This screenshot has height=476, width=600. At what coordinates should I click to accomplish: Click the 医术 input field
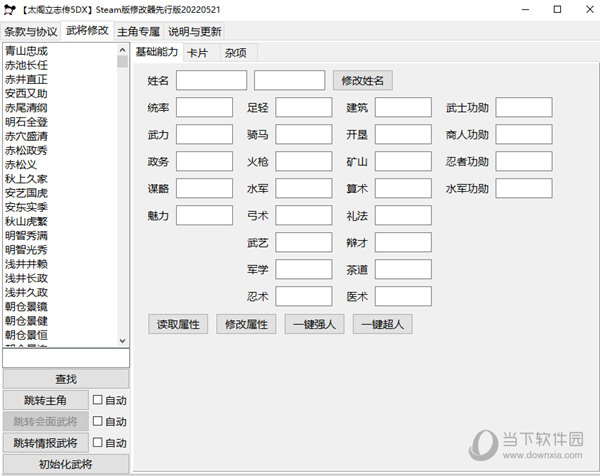(403, 296)
